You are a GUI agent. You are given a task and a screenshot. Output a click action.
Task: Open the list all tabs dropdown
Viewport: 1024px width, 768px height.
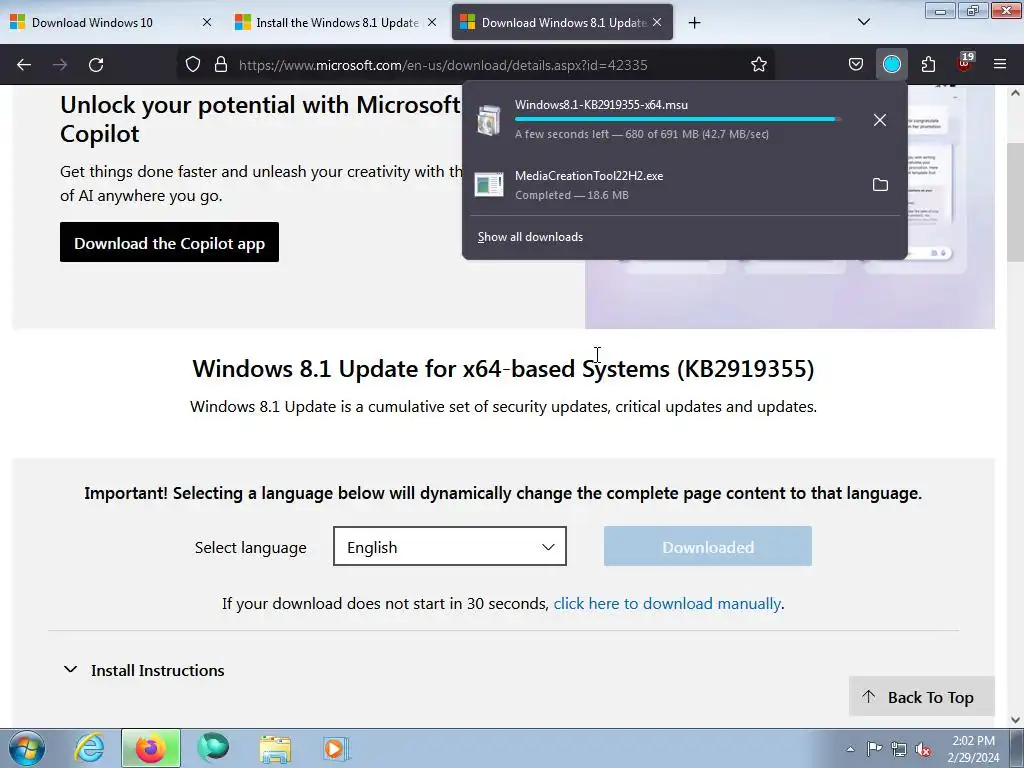pyautogui.click(x=863, y=22)
